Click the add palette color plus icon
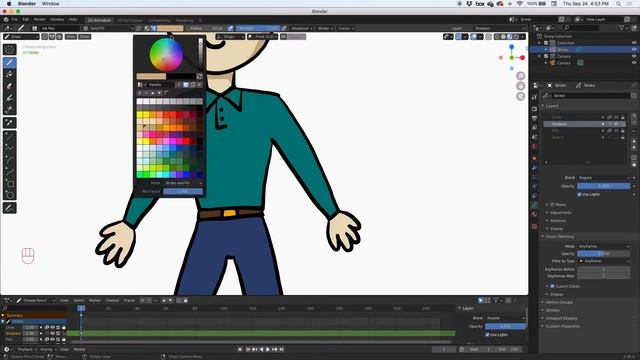Image resolution: width=640 pixels, height=360 pixels. 140,93
